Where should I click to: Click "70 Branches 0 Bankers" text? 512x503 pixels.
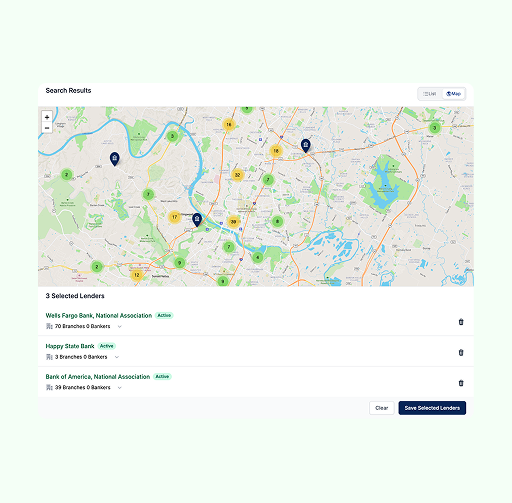click(x=82, y=326)
